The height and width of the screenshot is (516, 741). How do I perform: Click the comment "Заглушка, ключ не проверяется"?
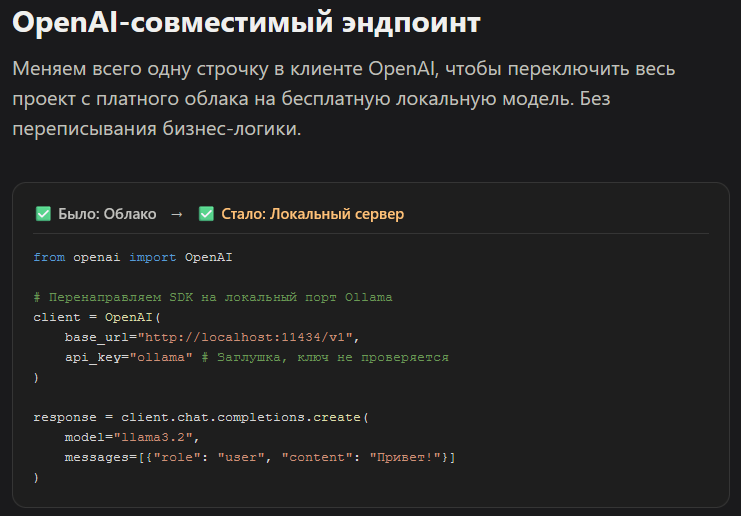click(x=325, y=357)
